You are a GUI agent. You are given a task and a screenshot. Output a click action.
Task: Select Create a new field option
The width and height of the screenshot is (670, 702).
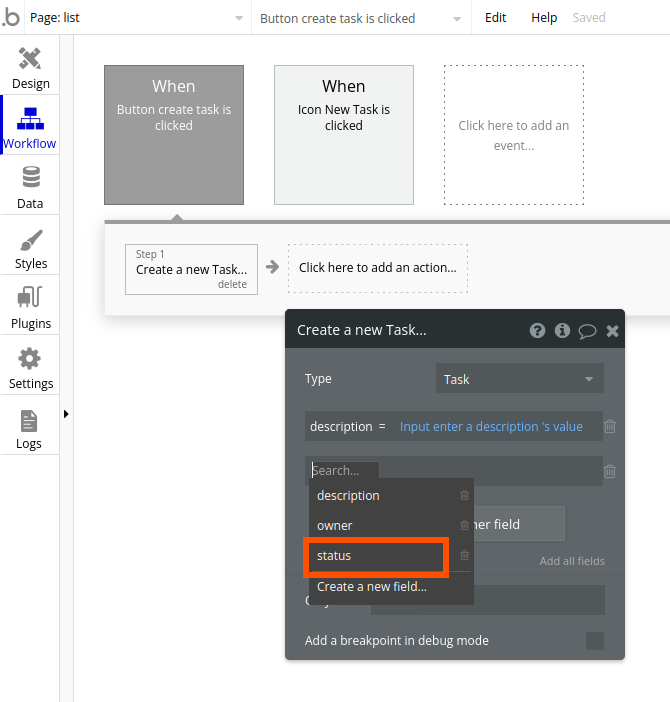click(x=391, y=586)
